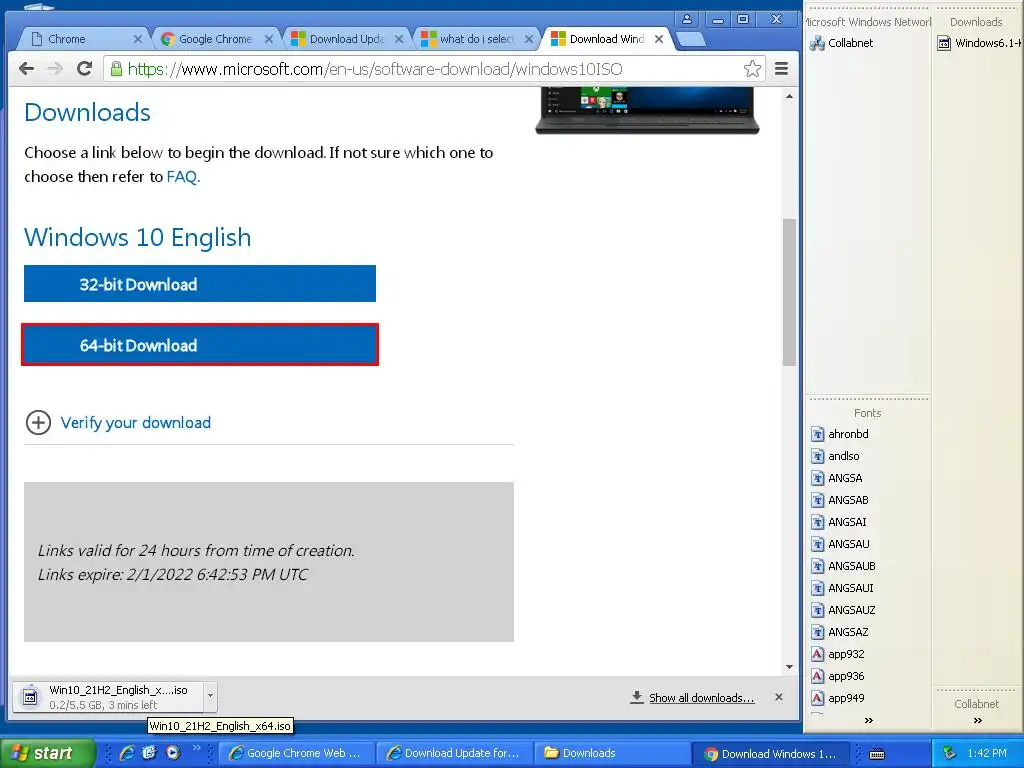Launch Internet Explorer from quick launch
Screen dimensions: 1024x768
[127, 753]
